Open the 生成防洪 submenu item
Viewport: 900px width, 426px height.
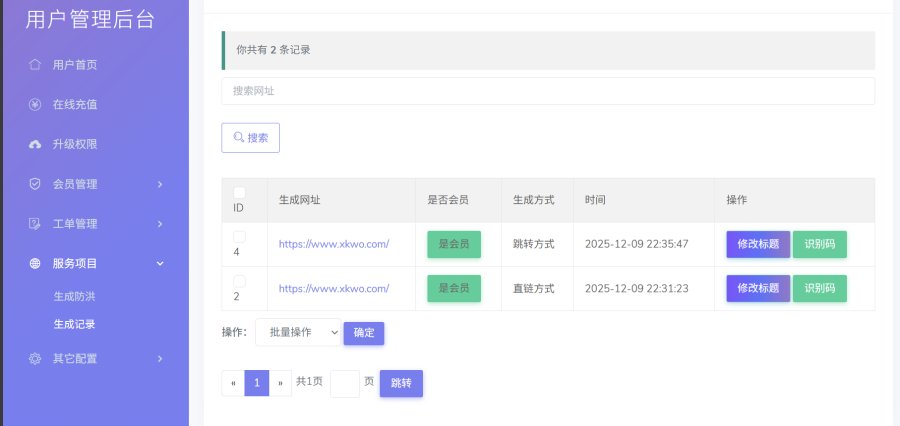74,297
